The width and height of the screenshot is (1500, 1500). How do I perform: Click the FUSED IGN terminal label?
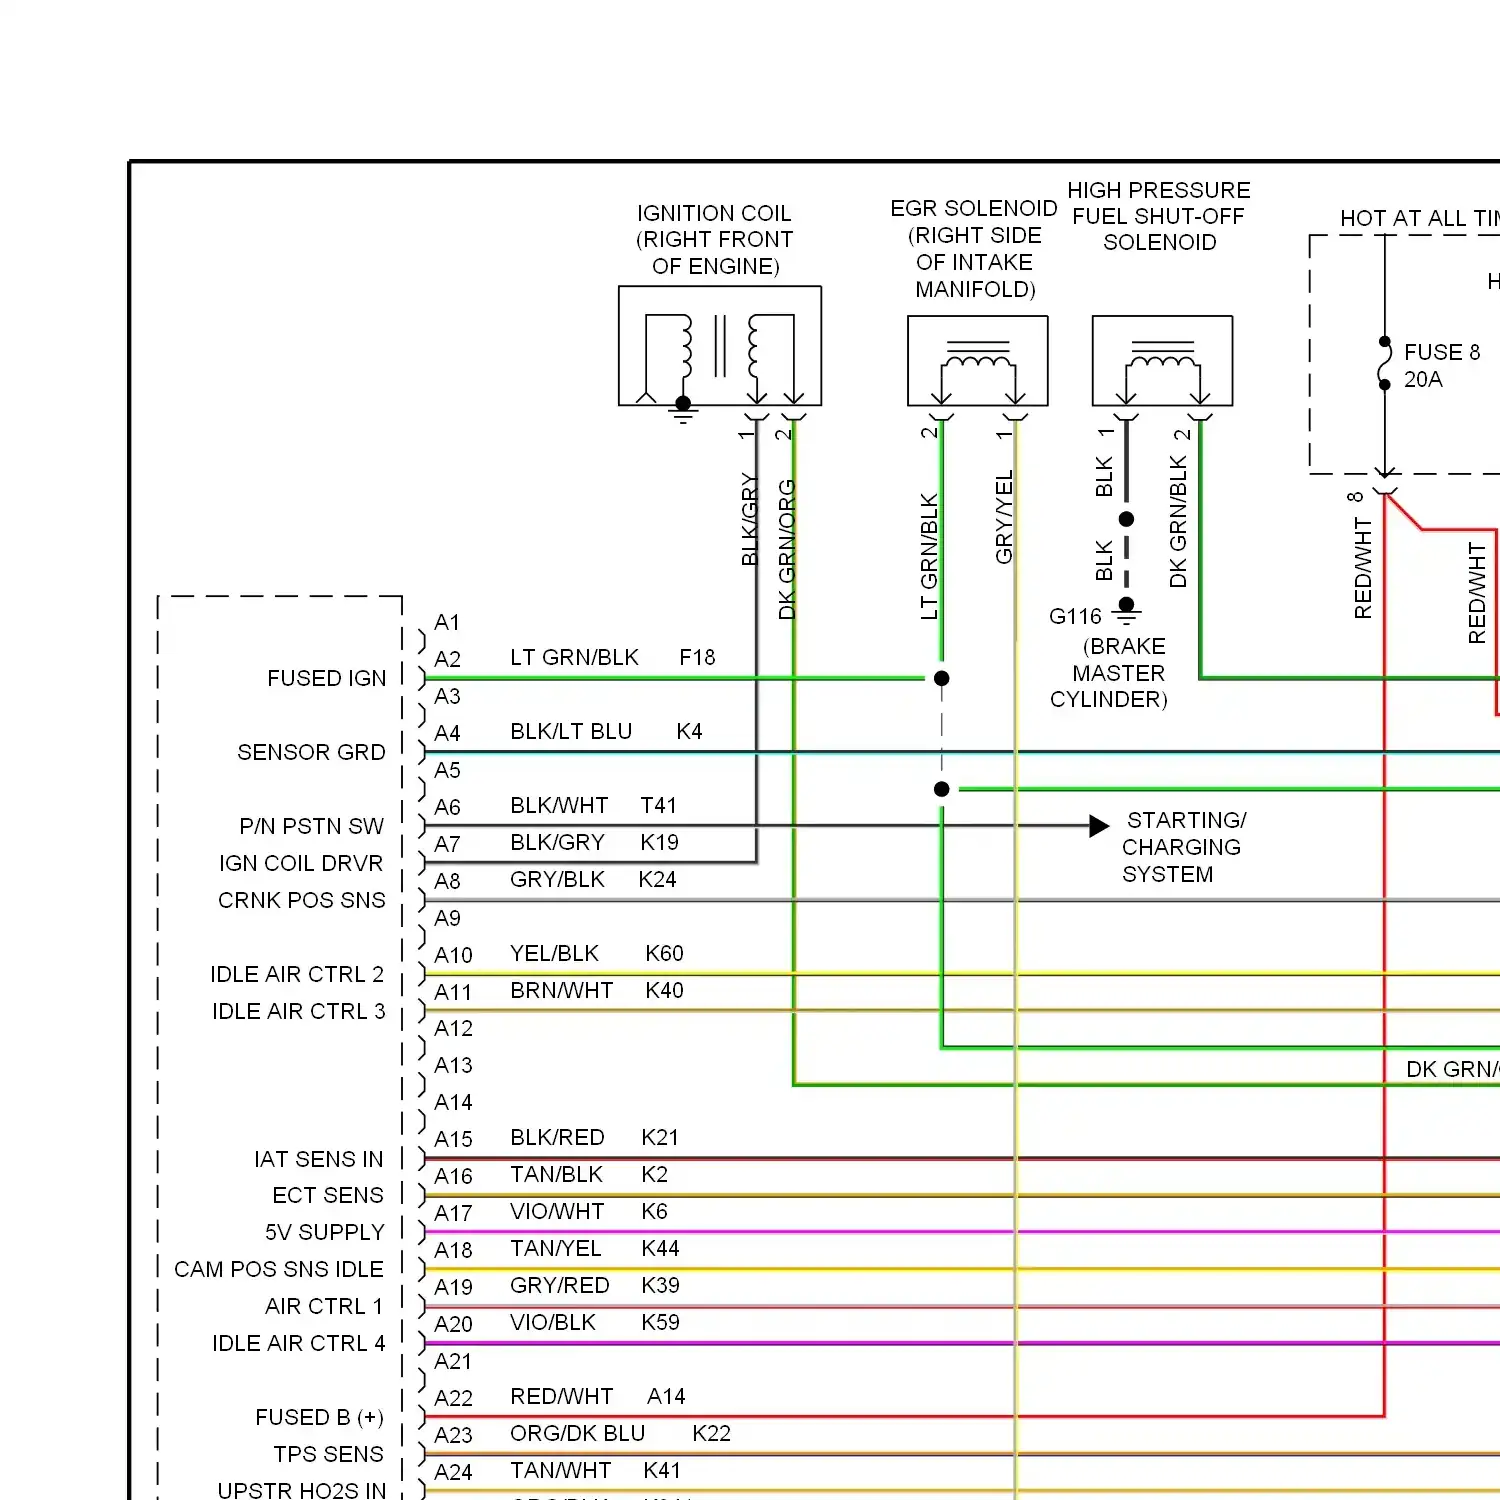[326, 678]
